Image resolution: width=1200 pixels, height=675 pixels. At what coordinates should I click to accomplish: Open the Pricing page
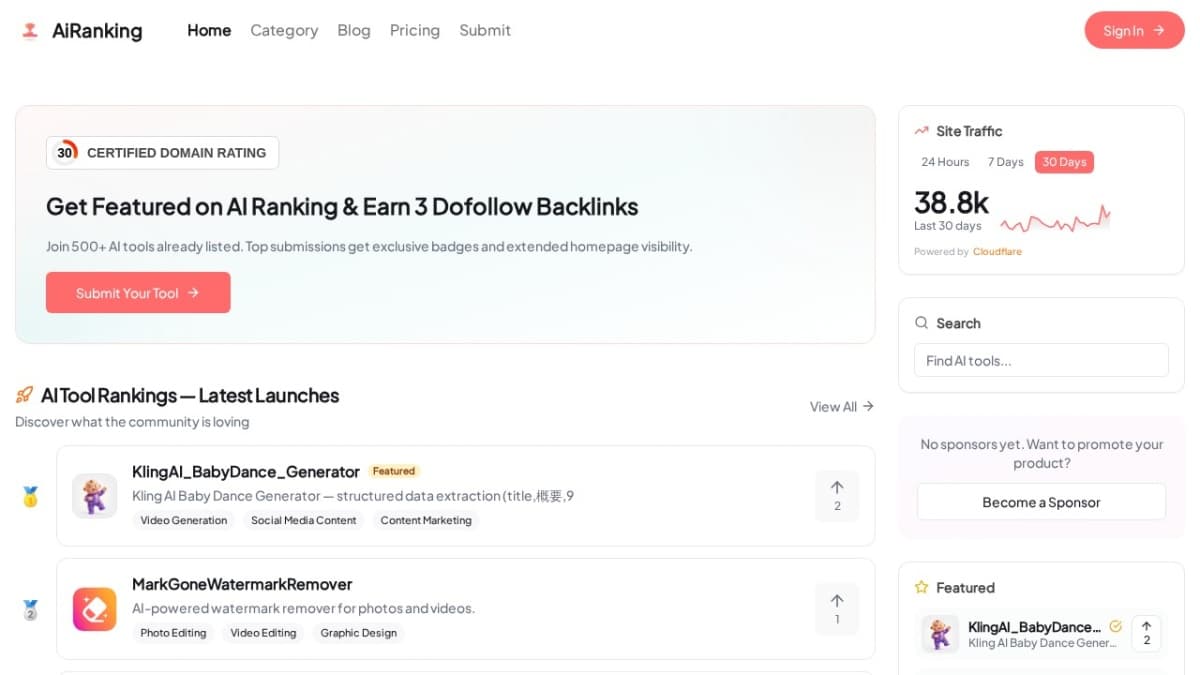point(414,30)
